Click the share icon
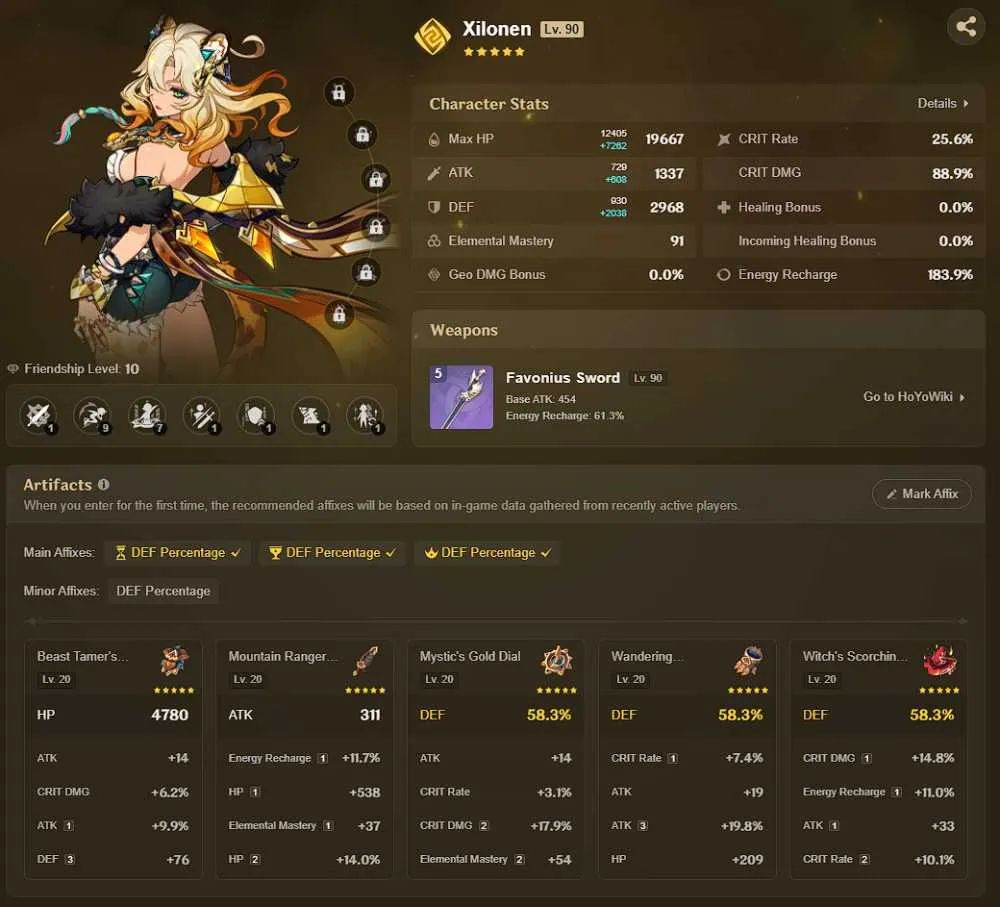 [x=966, y=26]
